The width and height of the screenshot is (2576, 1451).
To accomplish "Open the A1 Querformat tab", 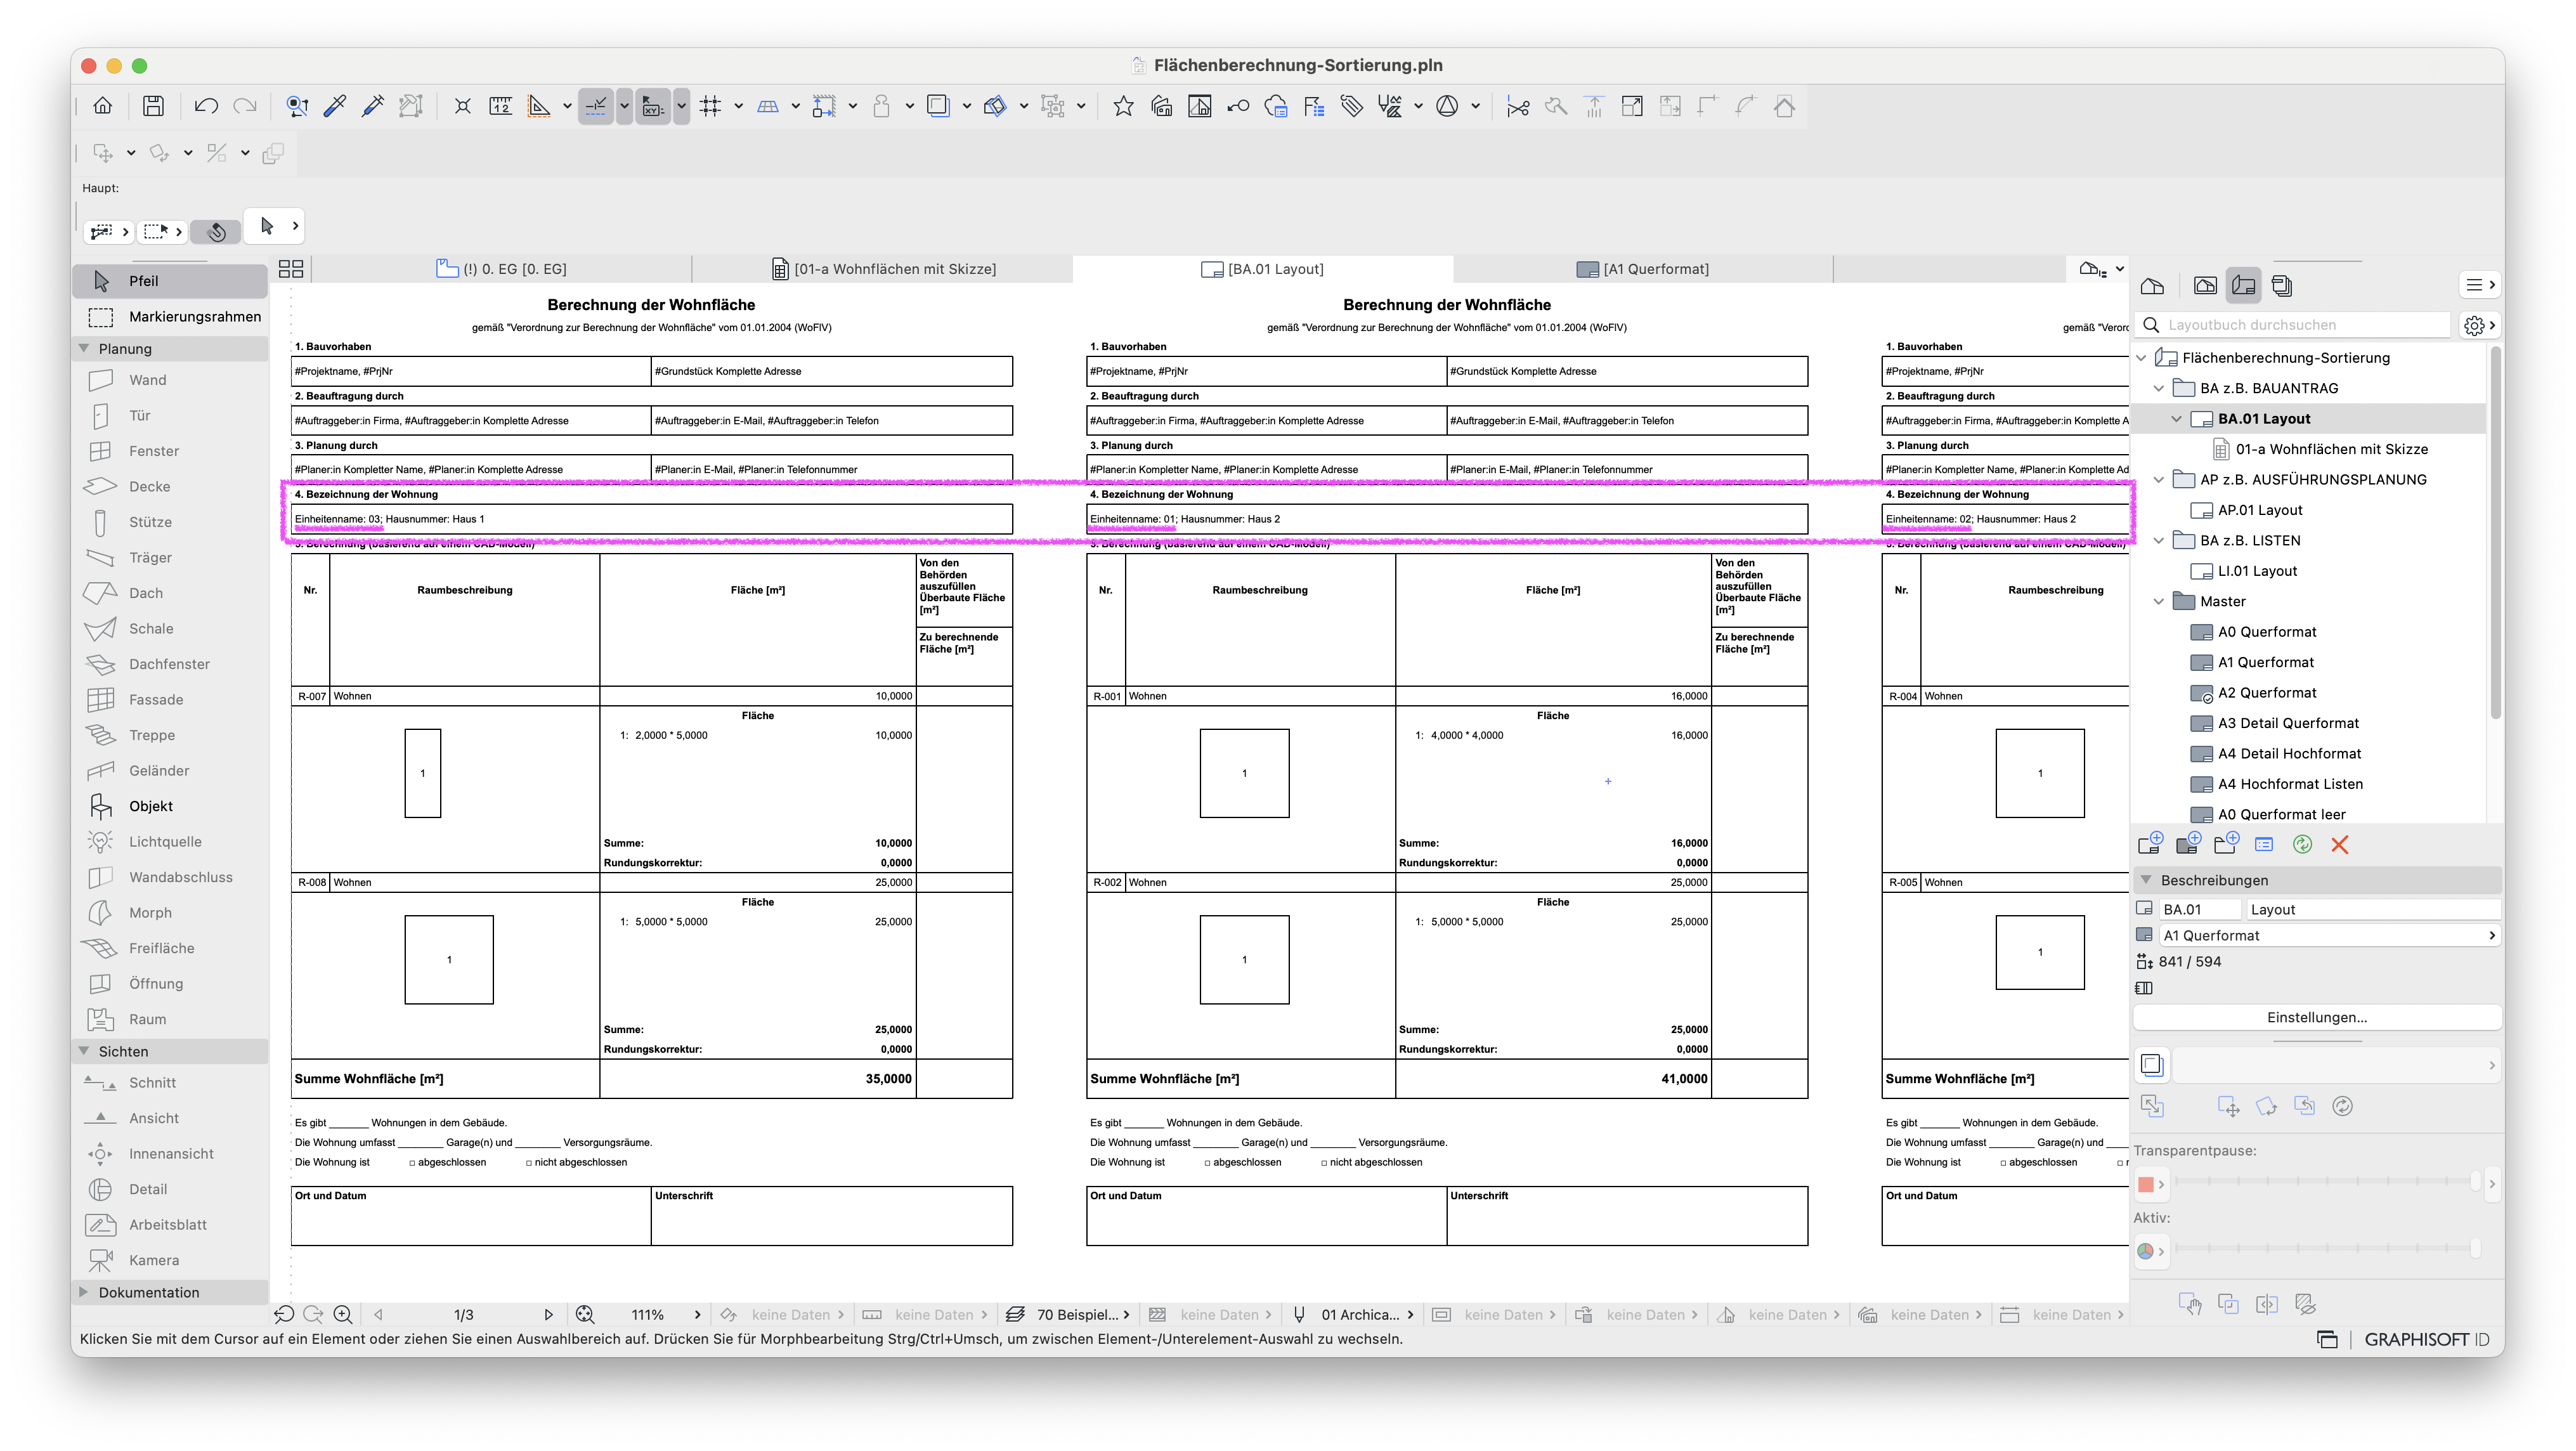I will pyautogui.click(x=1643, y=269).
